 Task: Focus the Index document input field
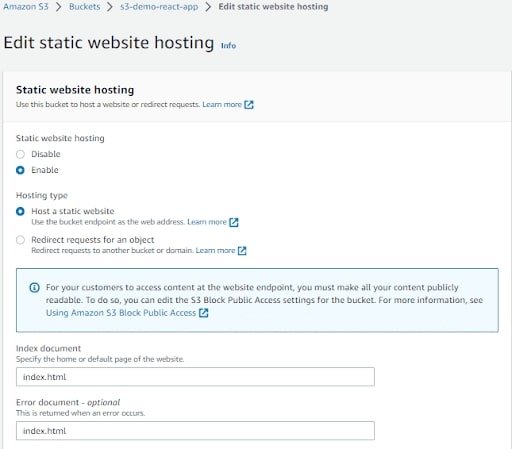[195, 377]
